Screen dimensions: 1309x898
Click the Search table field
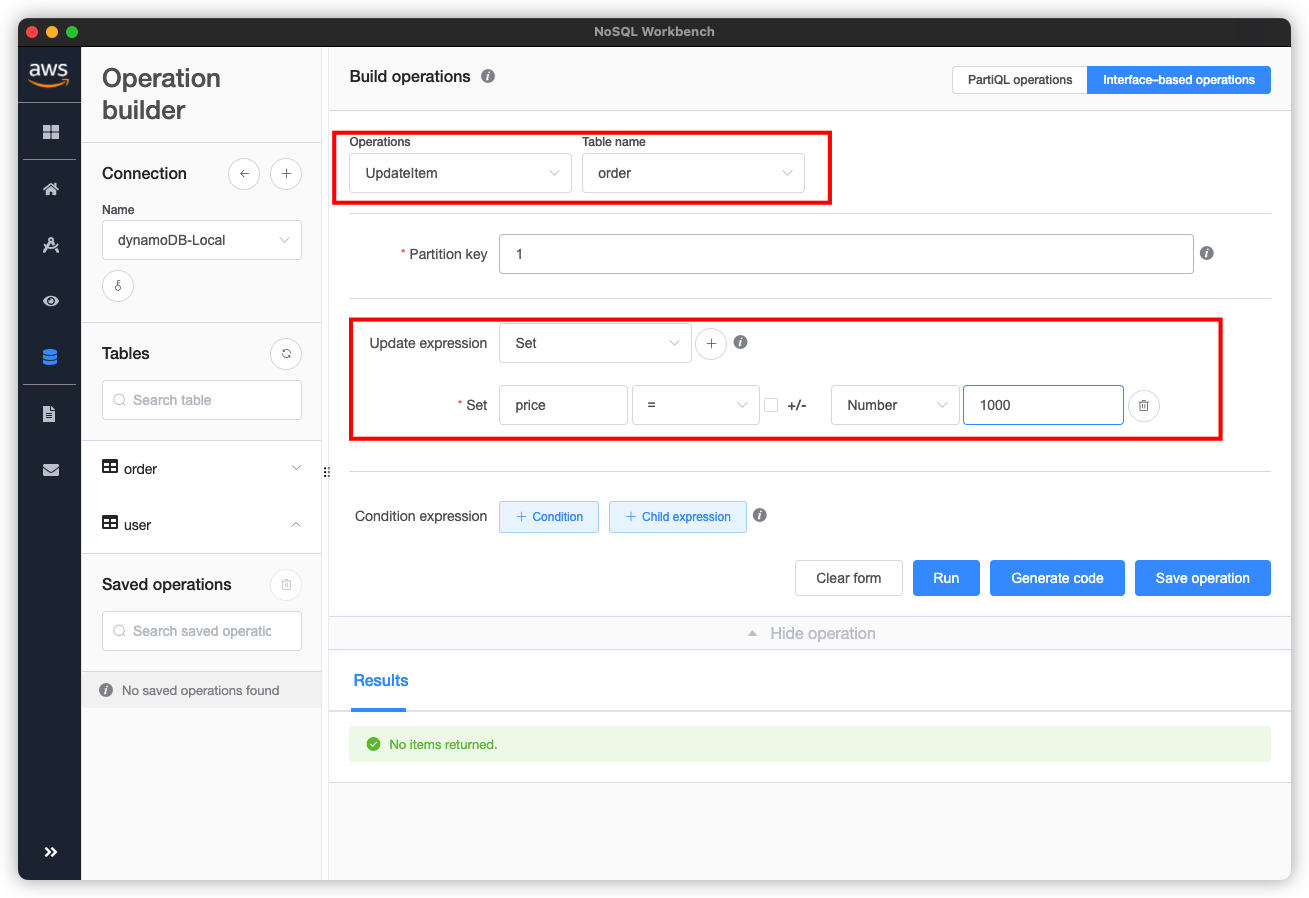click(202, 400)
